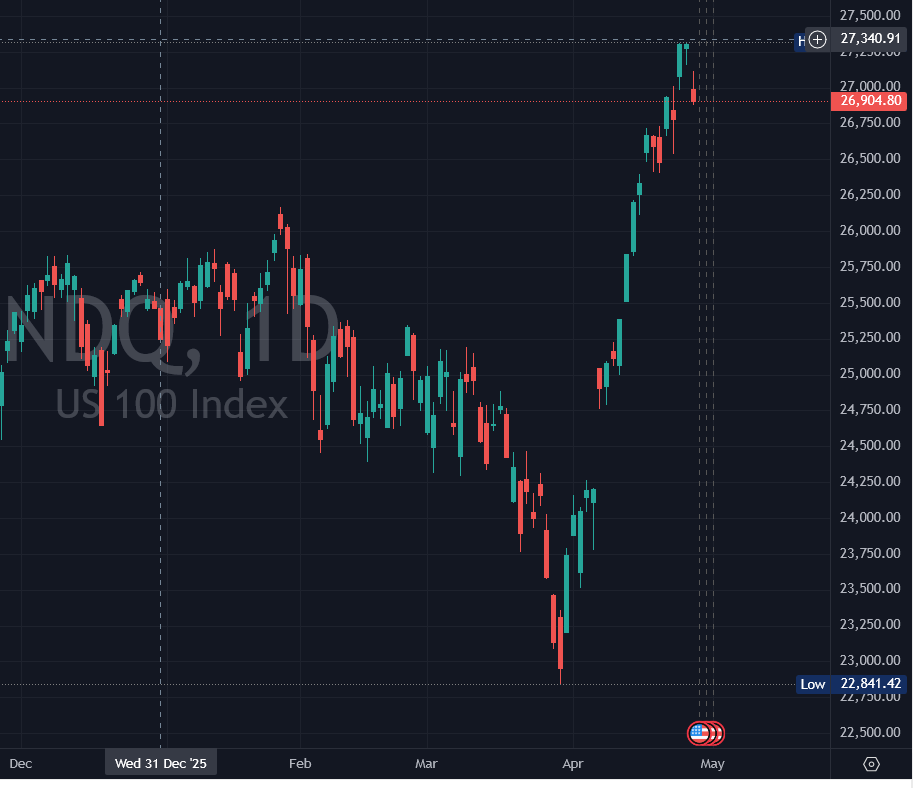Click the Wed 31 Dec '25 date label
913x788 pixels.
(161, 763)
